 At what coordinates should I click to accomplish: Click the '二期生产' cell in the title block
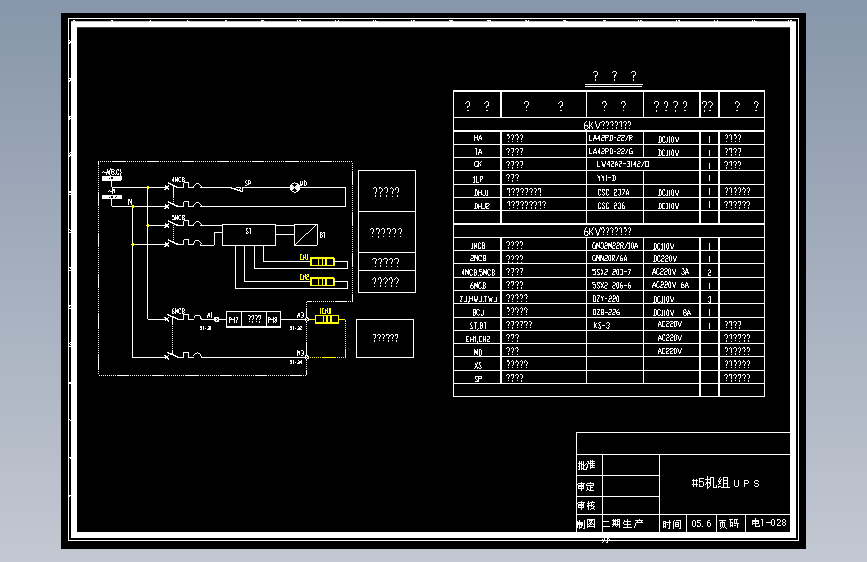coord(623,523)
